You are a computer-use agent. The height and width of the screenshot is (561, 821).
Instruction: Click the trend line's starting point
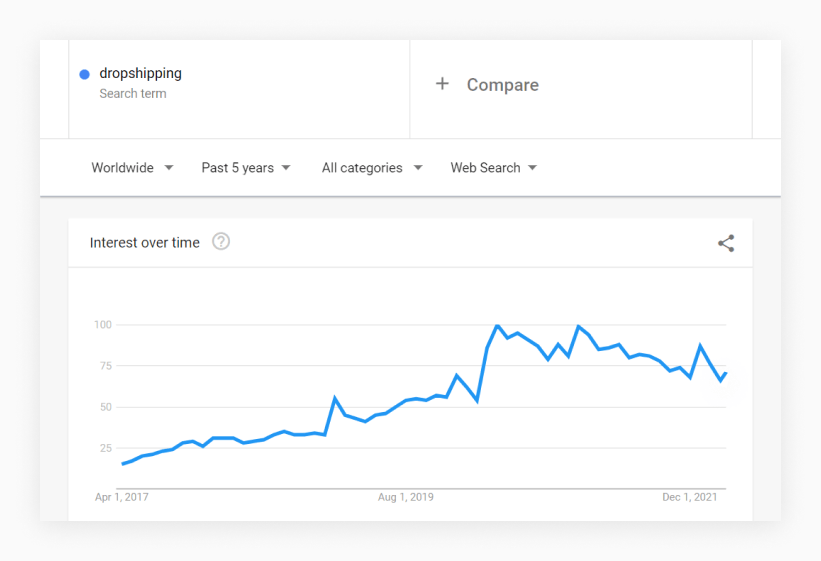[123, 464]
